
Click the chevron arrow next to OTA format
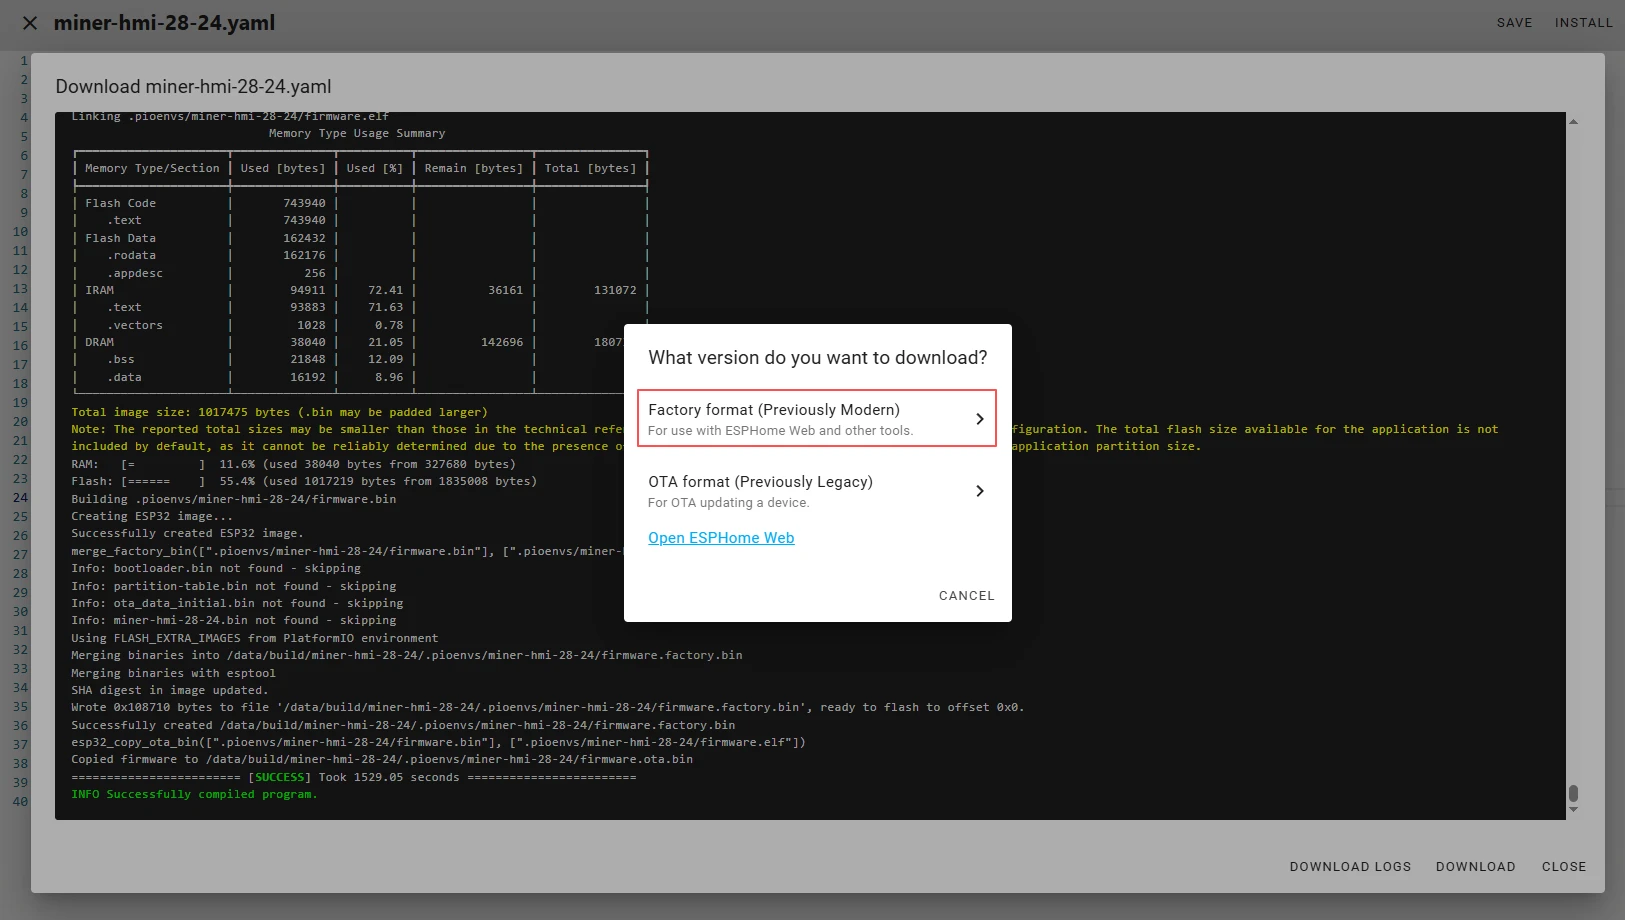[x=980, y=491]
